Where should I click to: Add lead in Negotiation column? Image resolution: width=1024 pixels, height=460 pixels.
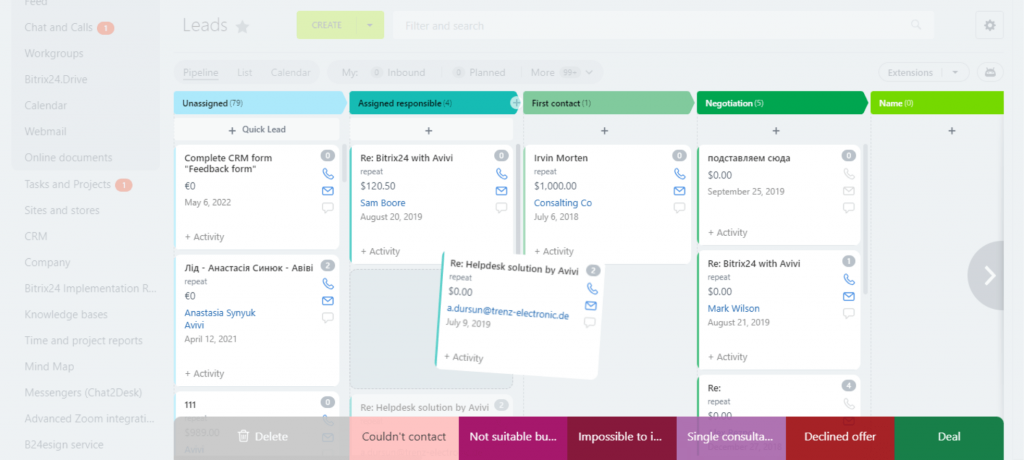coord(776,131)
